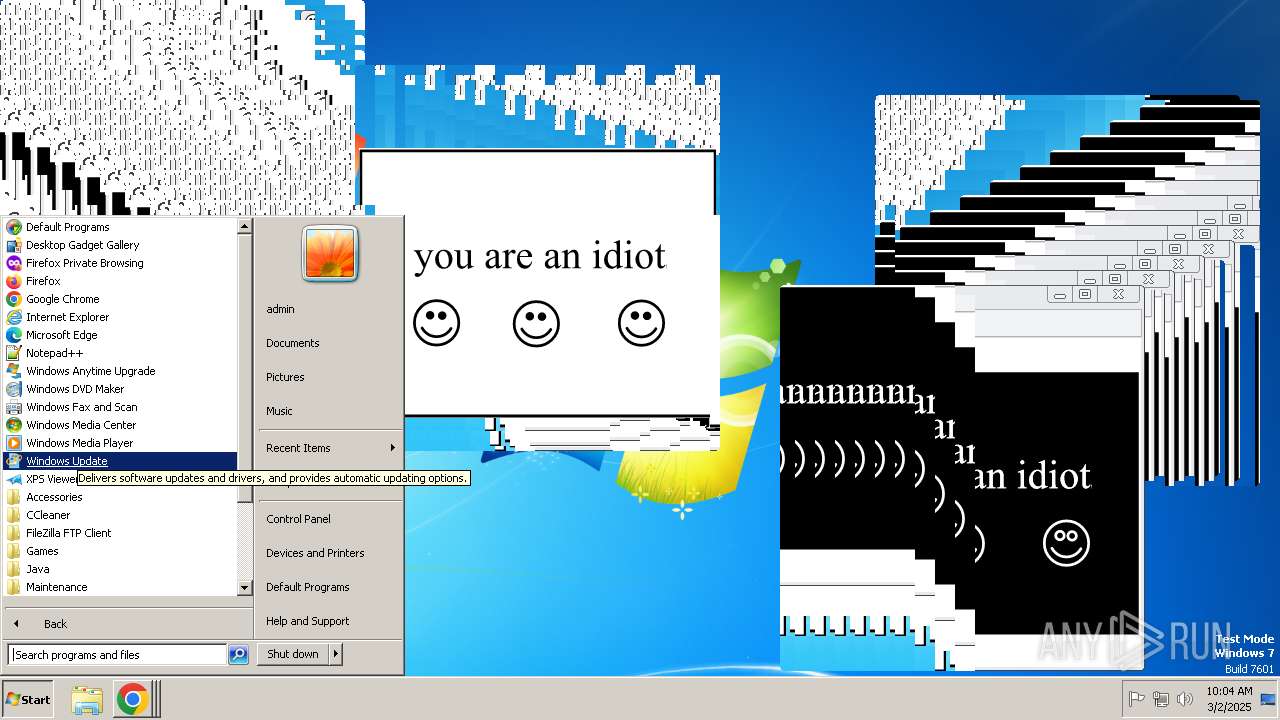This screenshot has height=720, width=1280.
Task: Launch Internet Explorer icon
Action: tap(14, 317)
